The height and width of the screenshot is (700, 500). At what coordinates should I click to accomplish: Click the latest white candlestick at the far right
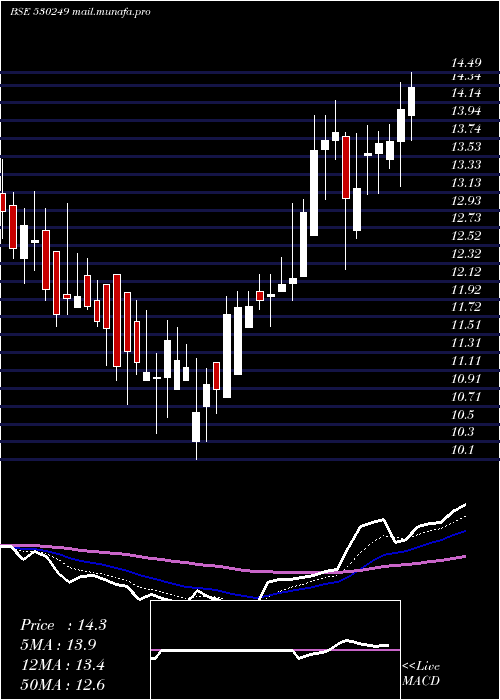(x=411, y=101)
